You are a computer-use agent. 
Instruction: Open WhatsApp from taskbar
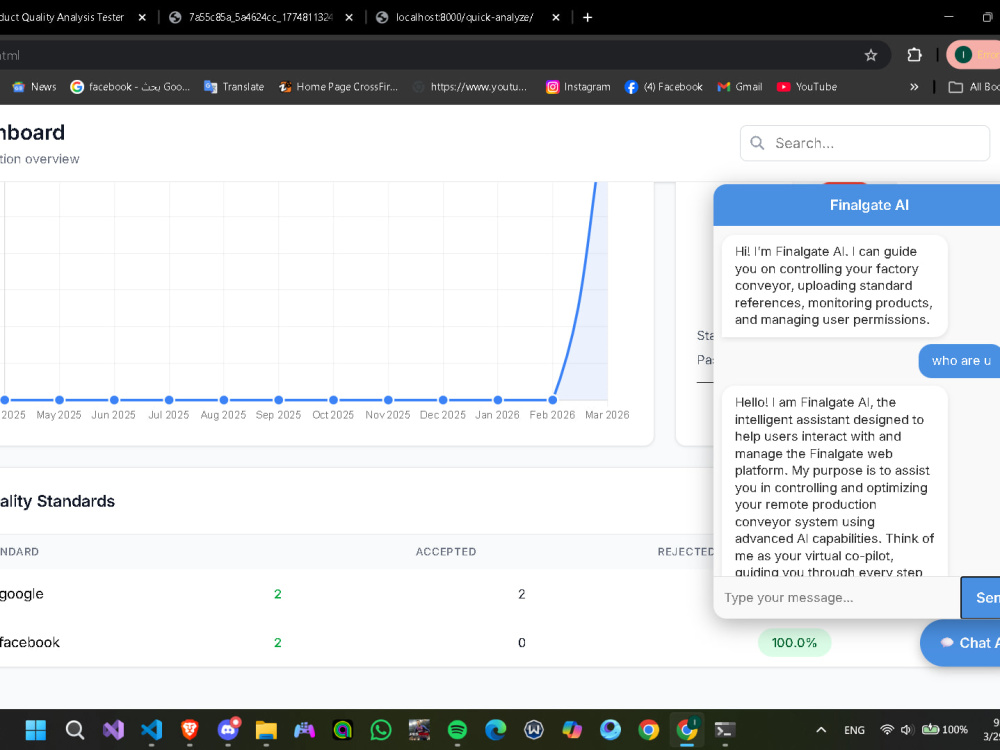381,730
